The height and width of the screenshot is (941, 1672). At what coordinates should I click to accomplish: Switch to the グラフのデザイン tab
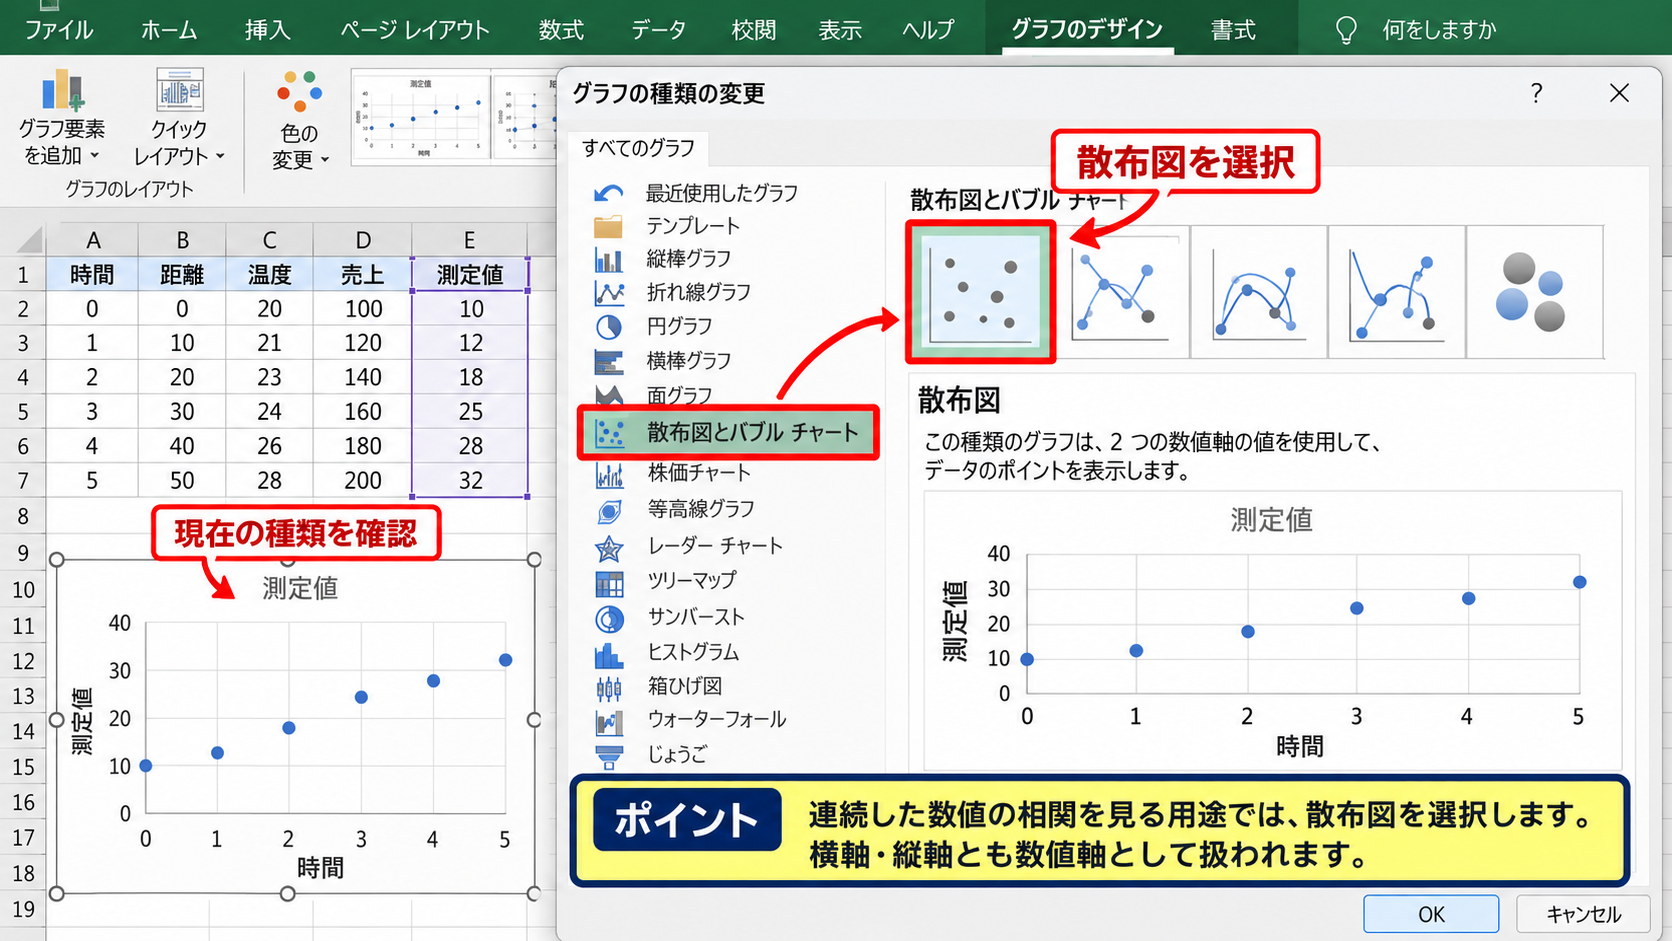click(x=1087, y=30)
